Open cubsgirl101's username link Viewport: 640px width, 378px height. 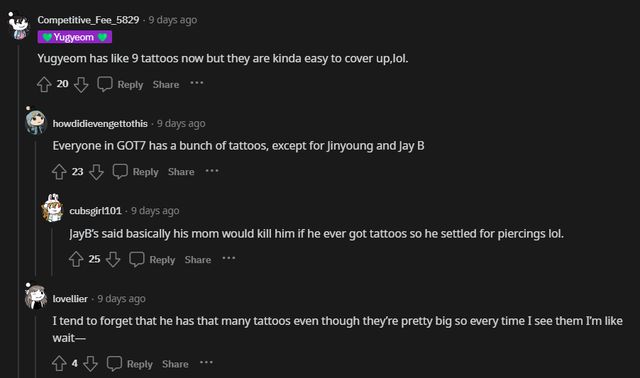click(95, 211)
